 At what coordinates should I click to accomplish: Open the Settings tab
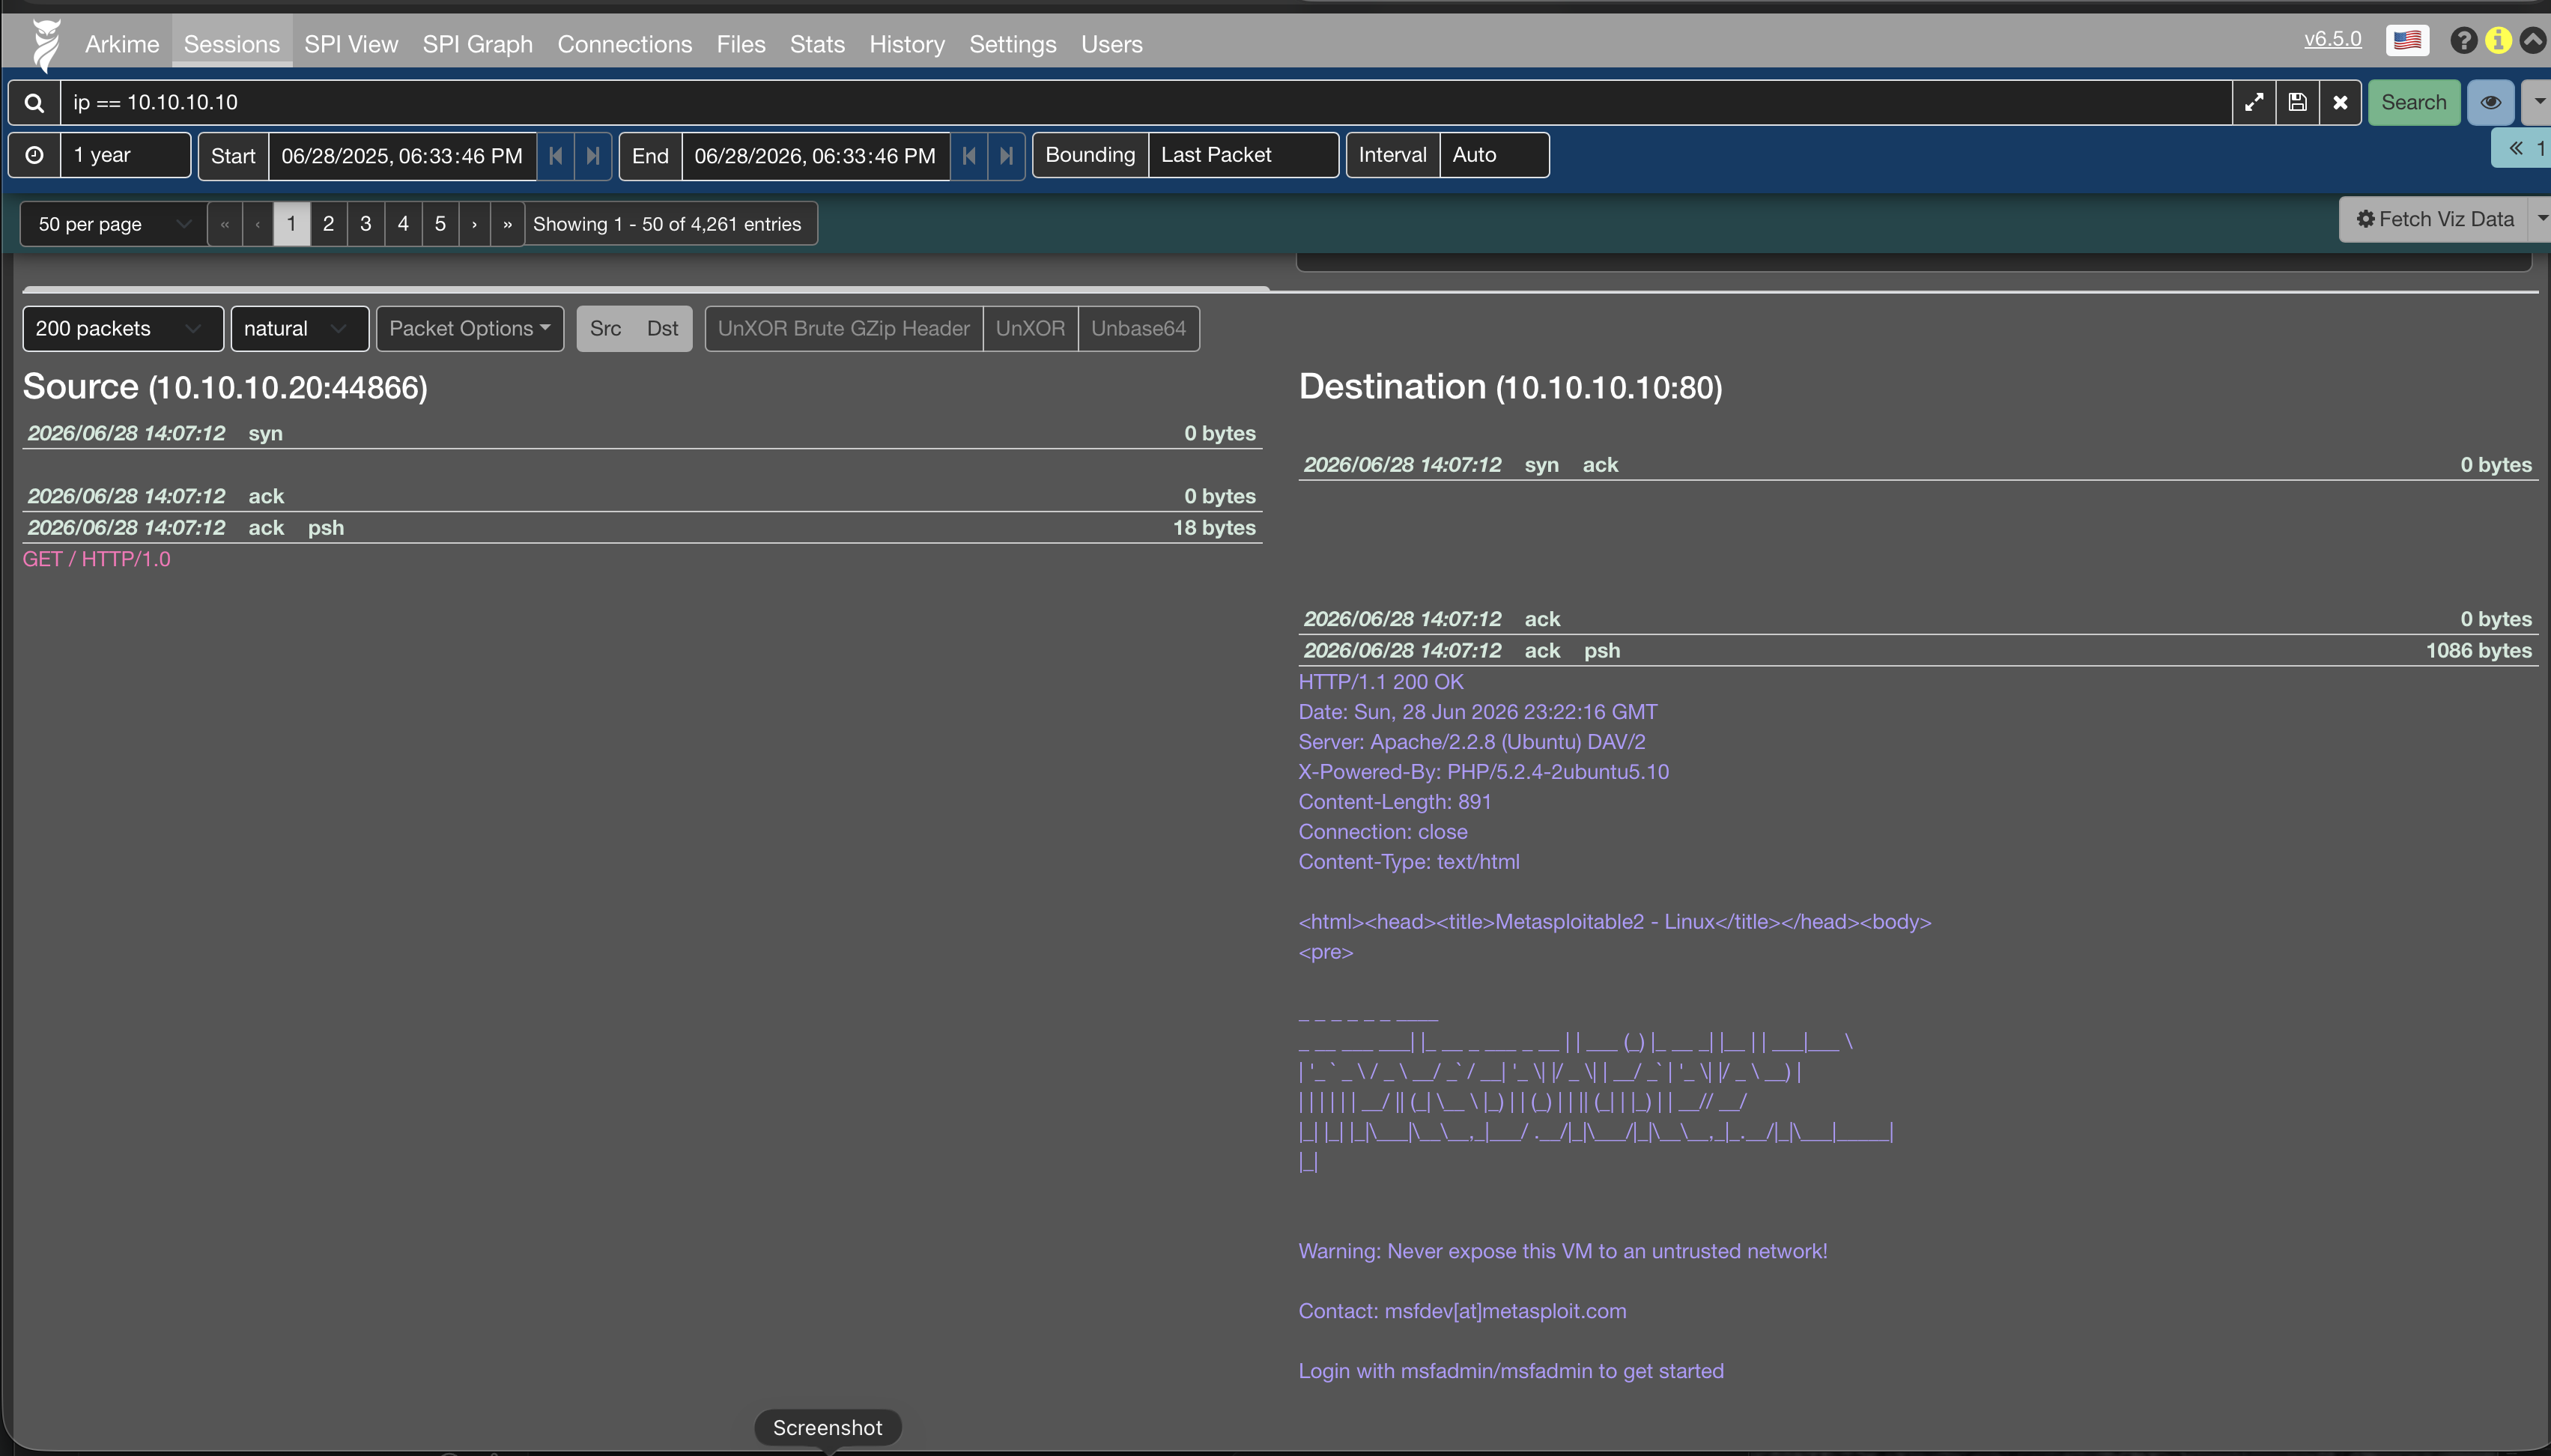click(x=1012, y=44)
